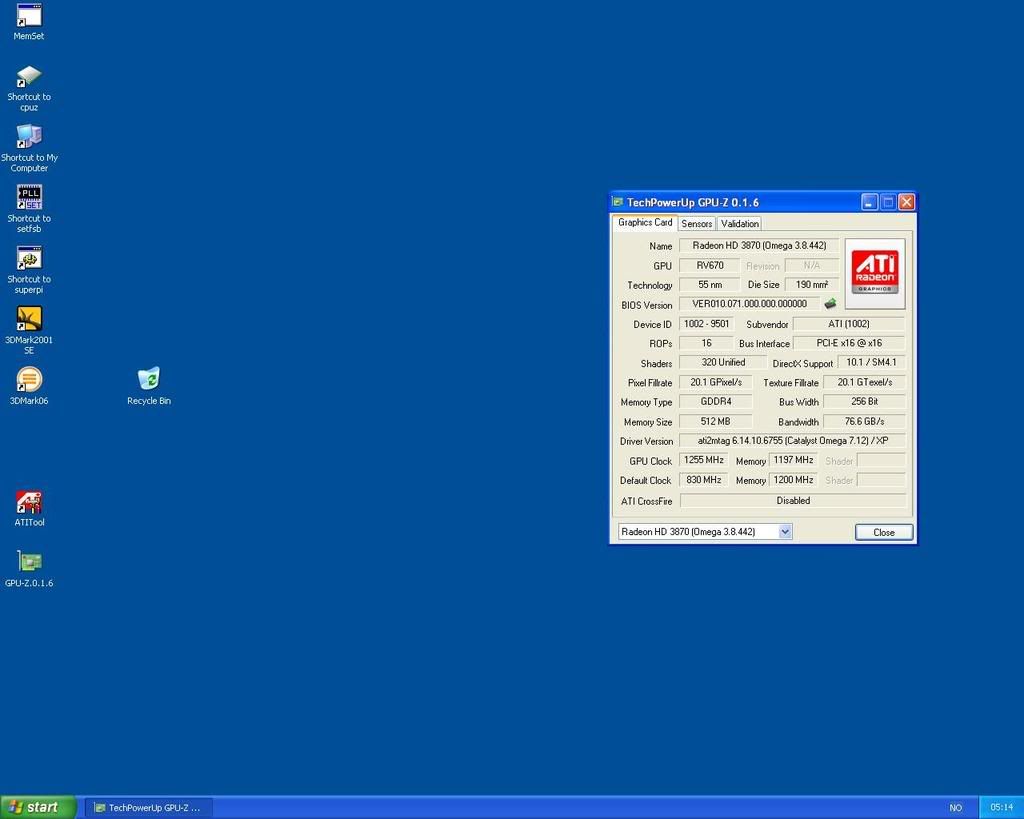Click the default Memory field 1200 MHz
Screen dimensions: 1024x819
(x=793, y=480)
